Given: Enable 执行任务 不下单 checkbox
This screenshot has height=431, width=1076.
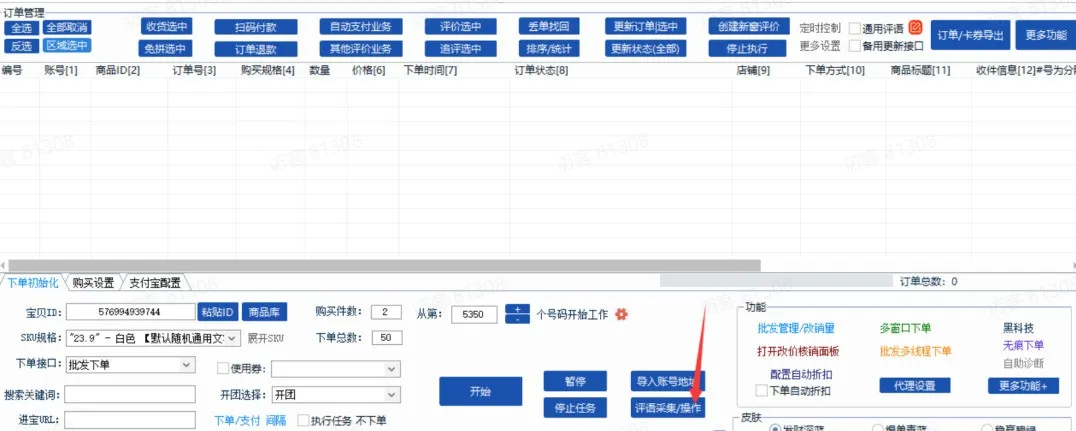Looking at the screenshot, I should pos(303,421).
